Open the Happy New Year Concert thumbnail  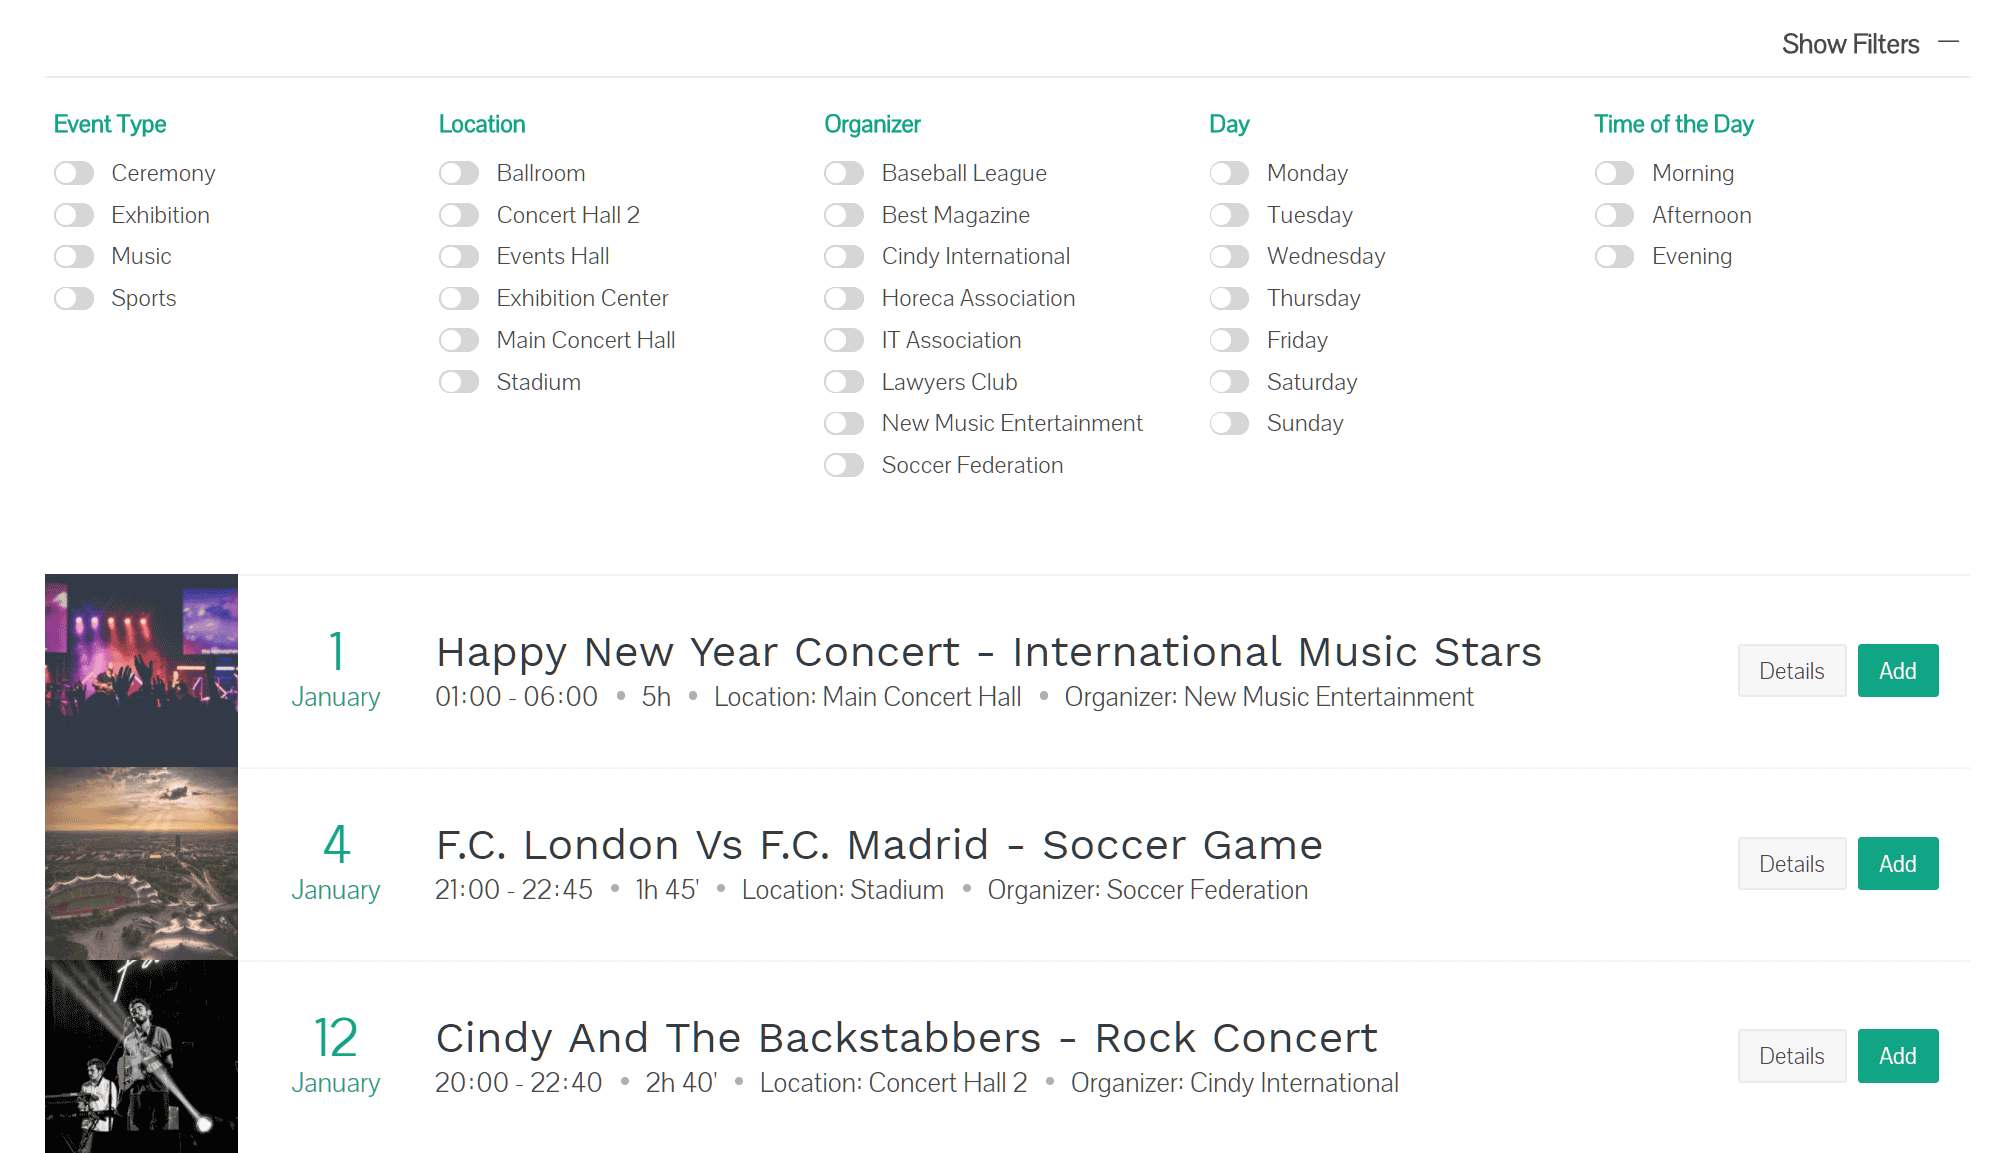pyautogui.click(x=141, y=670)
